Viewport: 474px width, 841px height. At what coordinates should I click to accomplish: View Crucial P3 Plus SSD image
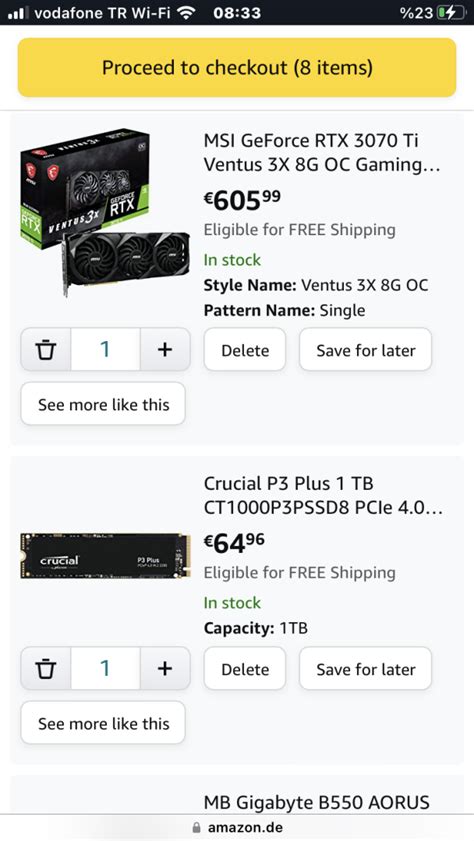105,555
